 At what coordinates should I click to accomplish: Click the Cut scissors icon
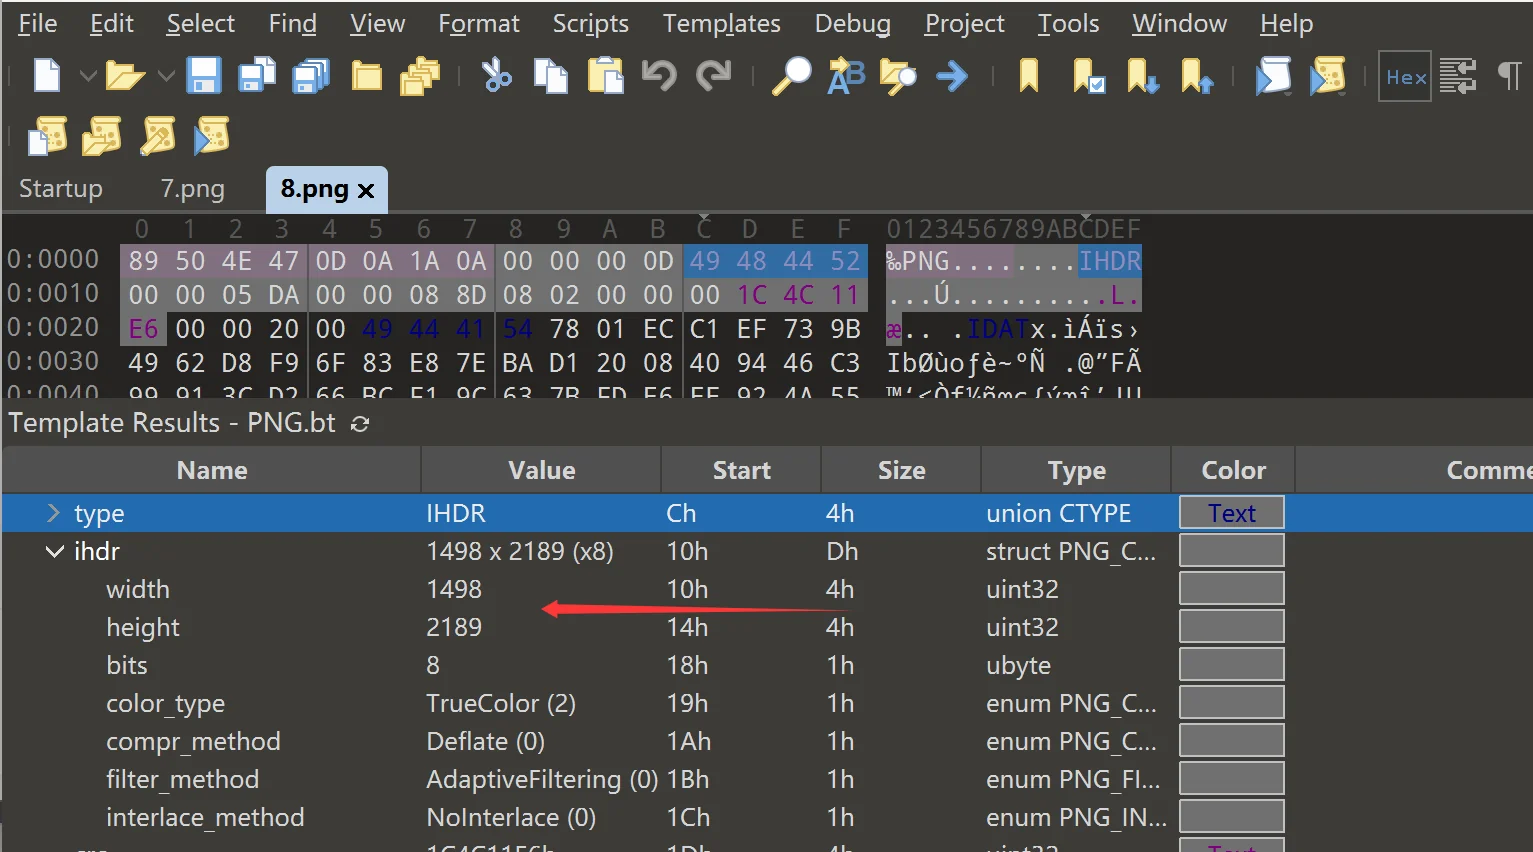[496, 76]
